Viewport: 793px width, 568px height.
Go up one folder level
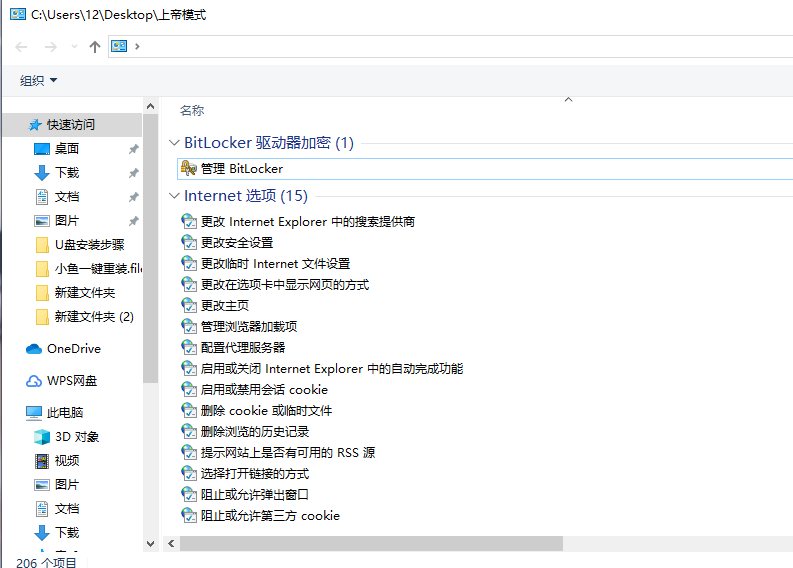coord(95,47)
